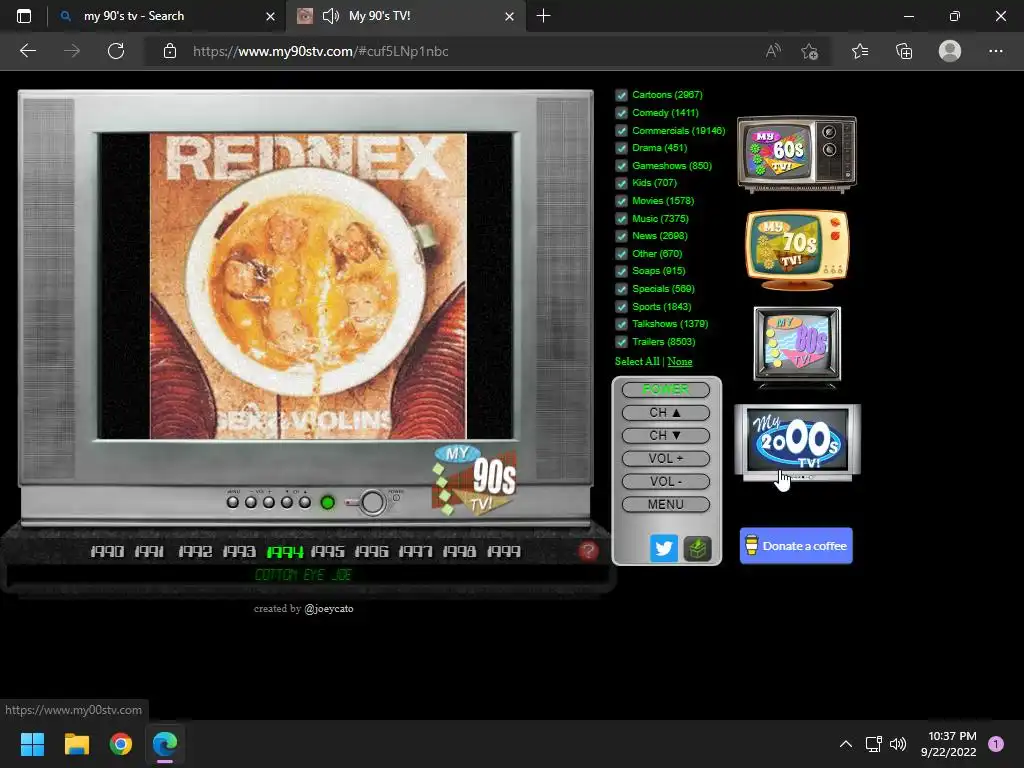Click CH down on the remote
This screenshot has height=768, width=1024.
665,436
